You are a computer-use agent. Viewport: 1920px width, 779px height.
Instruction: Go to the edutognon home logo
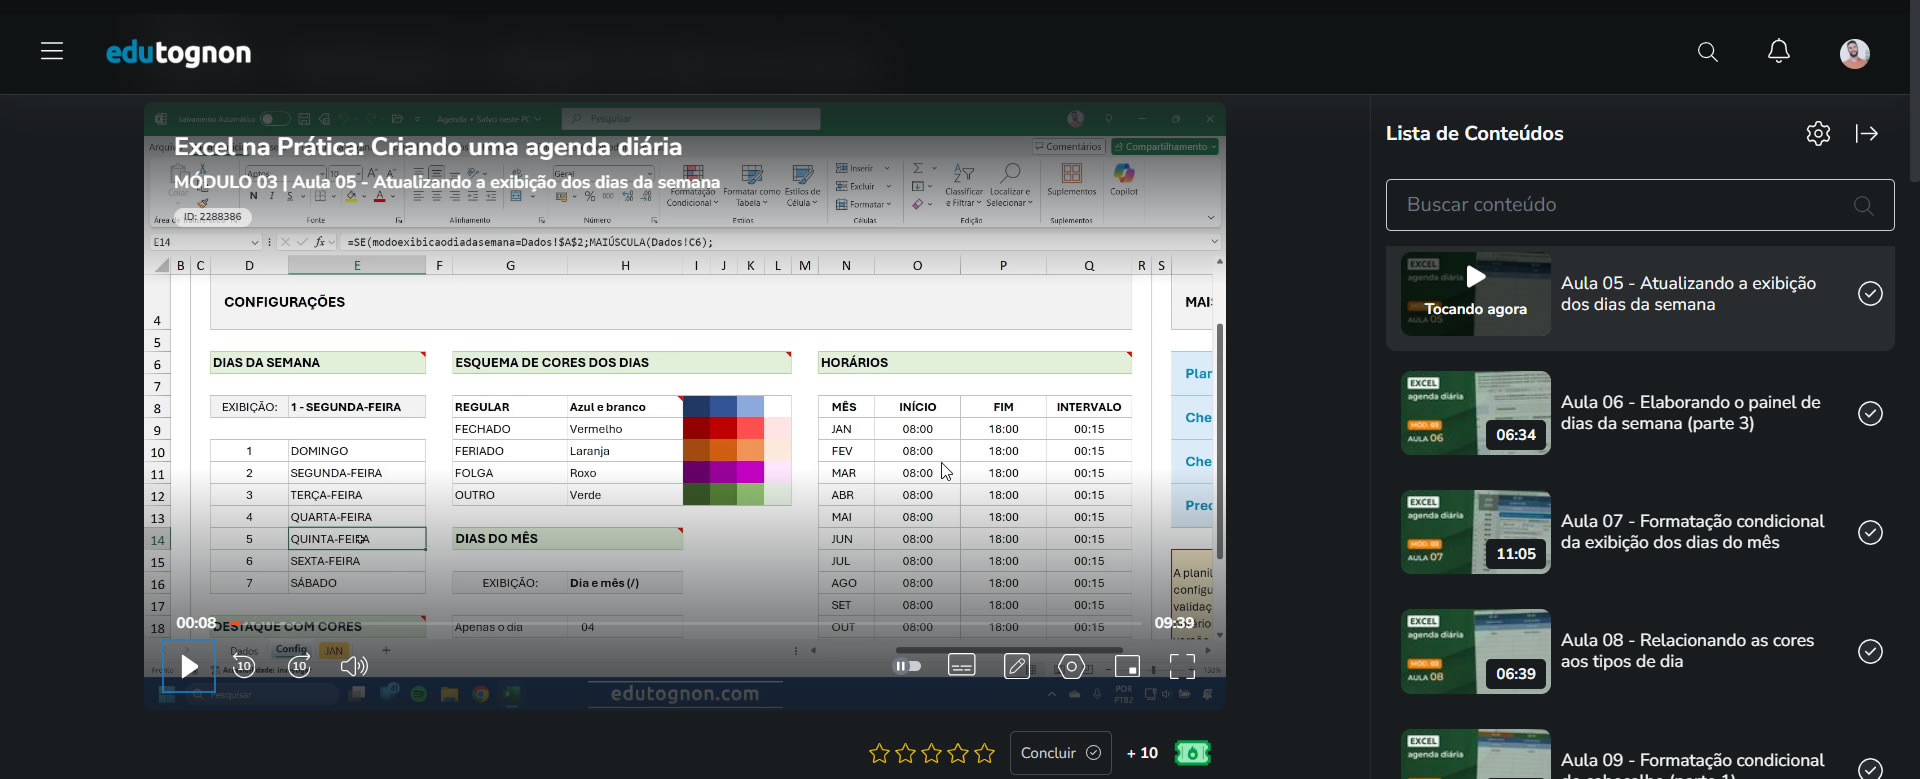coord(179,52)
